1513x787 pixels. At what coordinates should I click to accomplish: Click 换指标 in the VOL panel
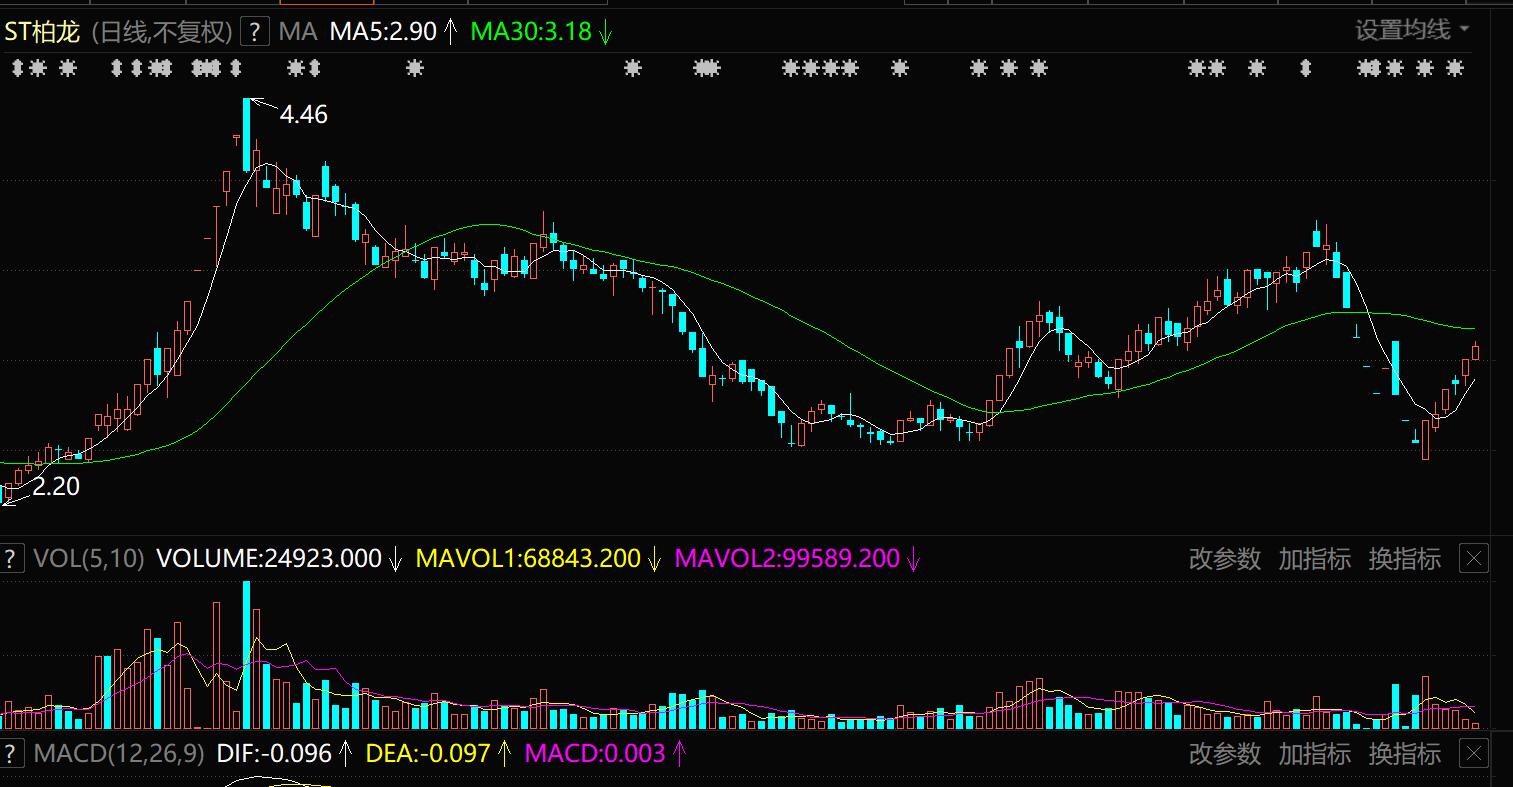pos(1404,558)
